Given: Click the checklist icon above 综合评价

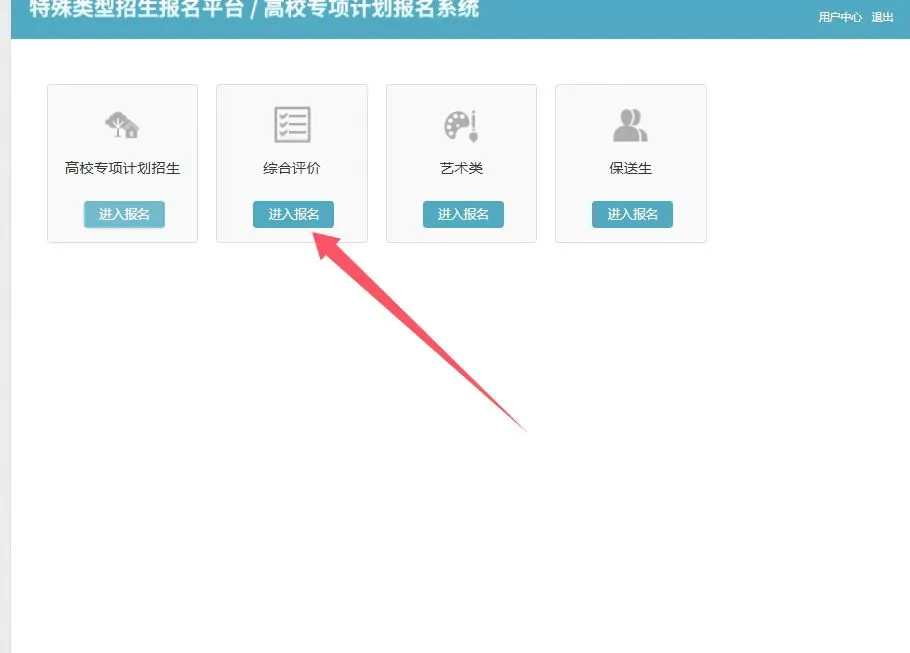Looking at the screenshot, I should (x=292, y=125).
